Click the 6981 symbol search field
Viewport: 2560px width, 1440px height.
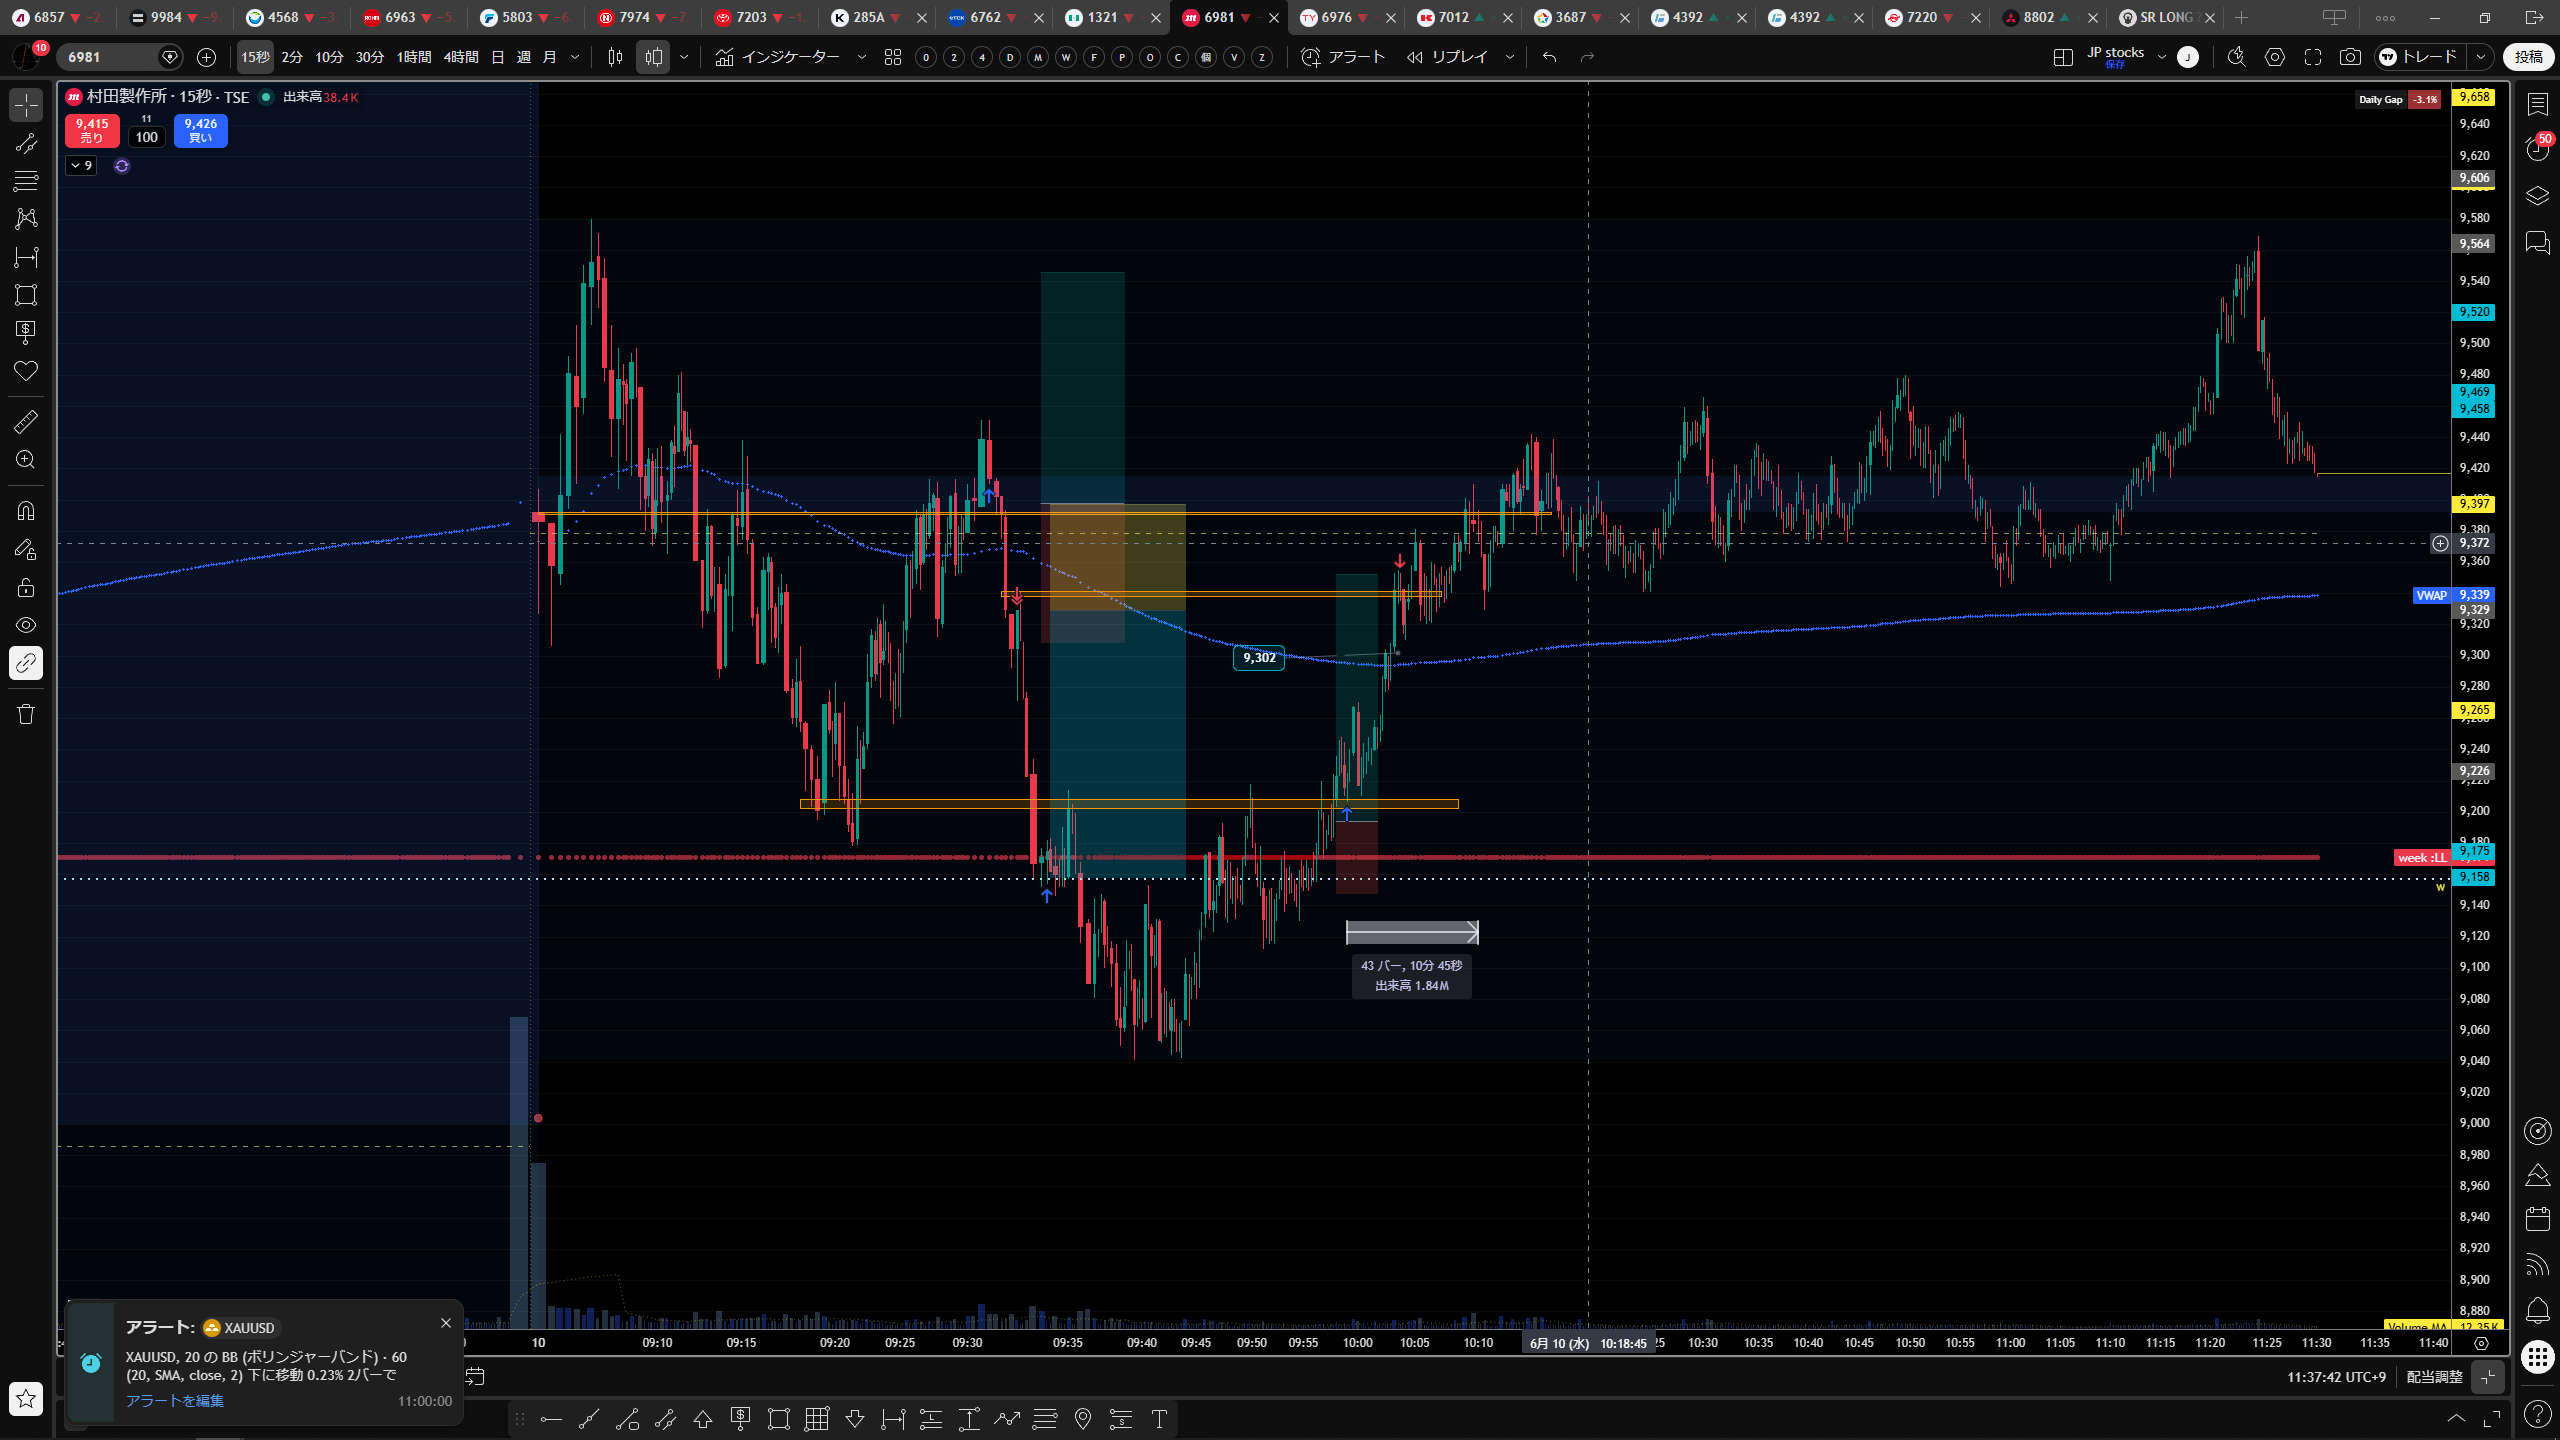tap(108, 57)
